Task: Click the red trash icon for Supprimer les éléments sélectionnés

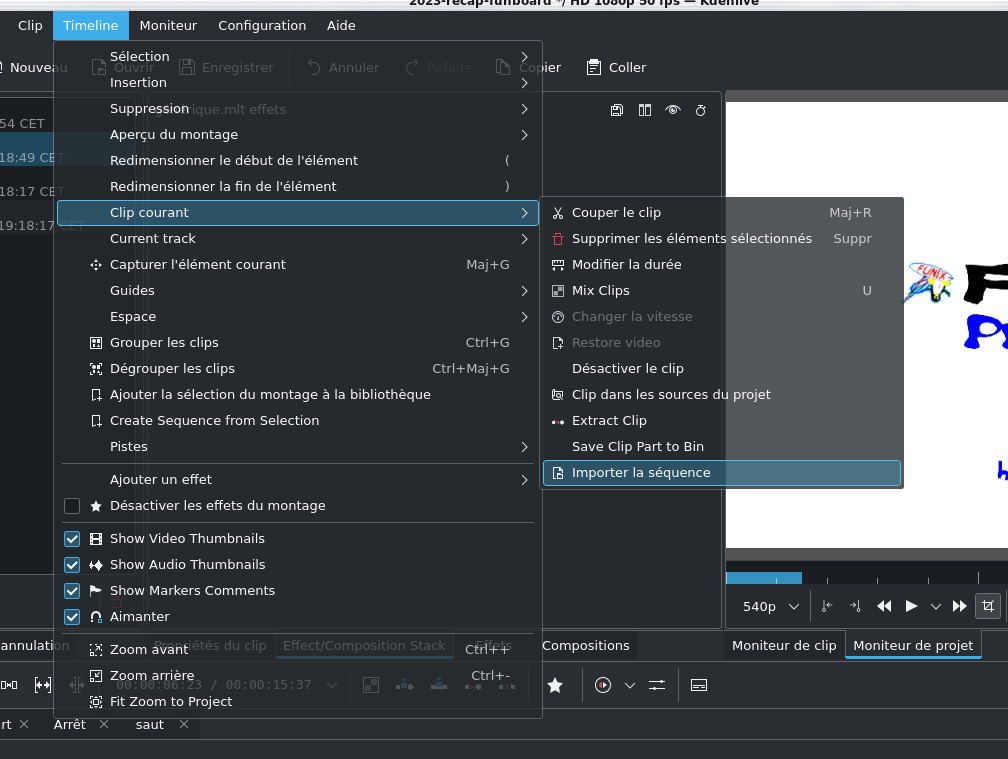Action: click(x=557, y=239)
